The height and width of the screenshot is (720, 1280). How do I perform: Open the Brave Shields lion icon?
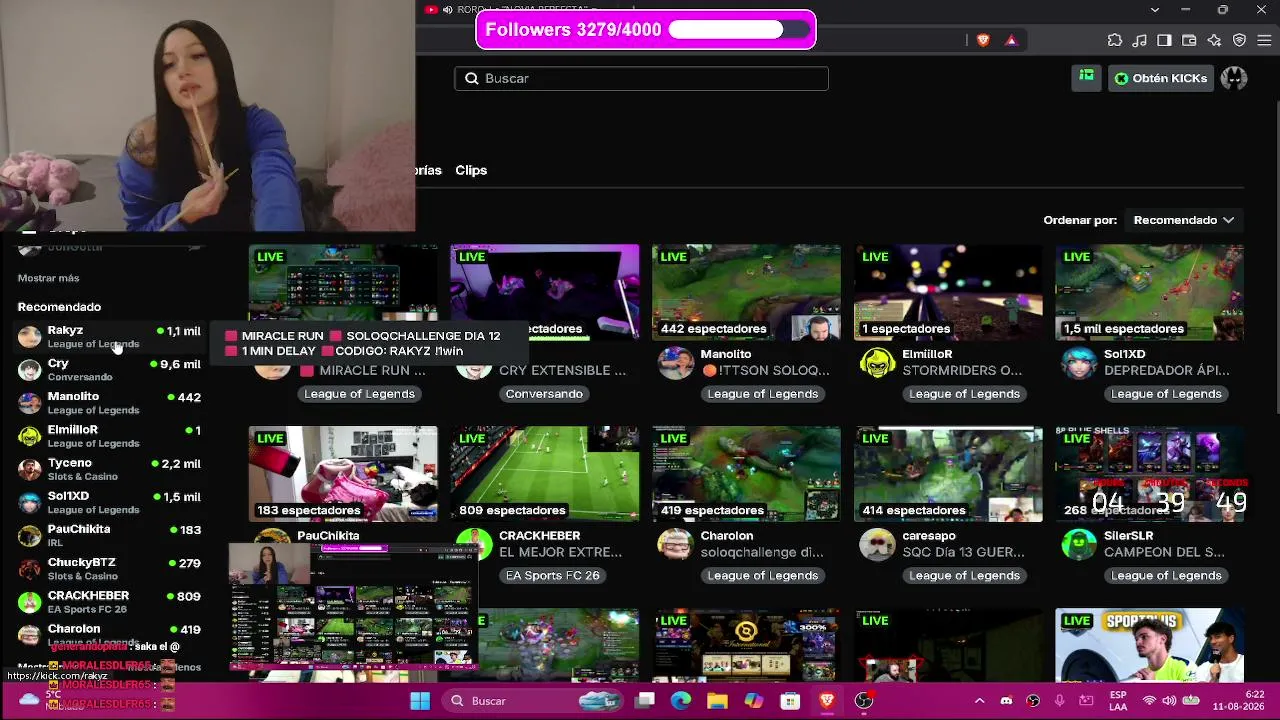coord(983,40)
